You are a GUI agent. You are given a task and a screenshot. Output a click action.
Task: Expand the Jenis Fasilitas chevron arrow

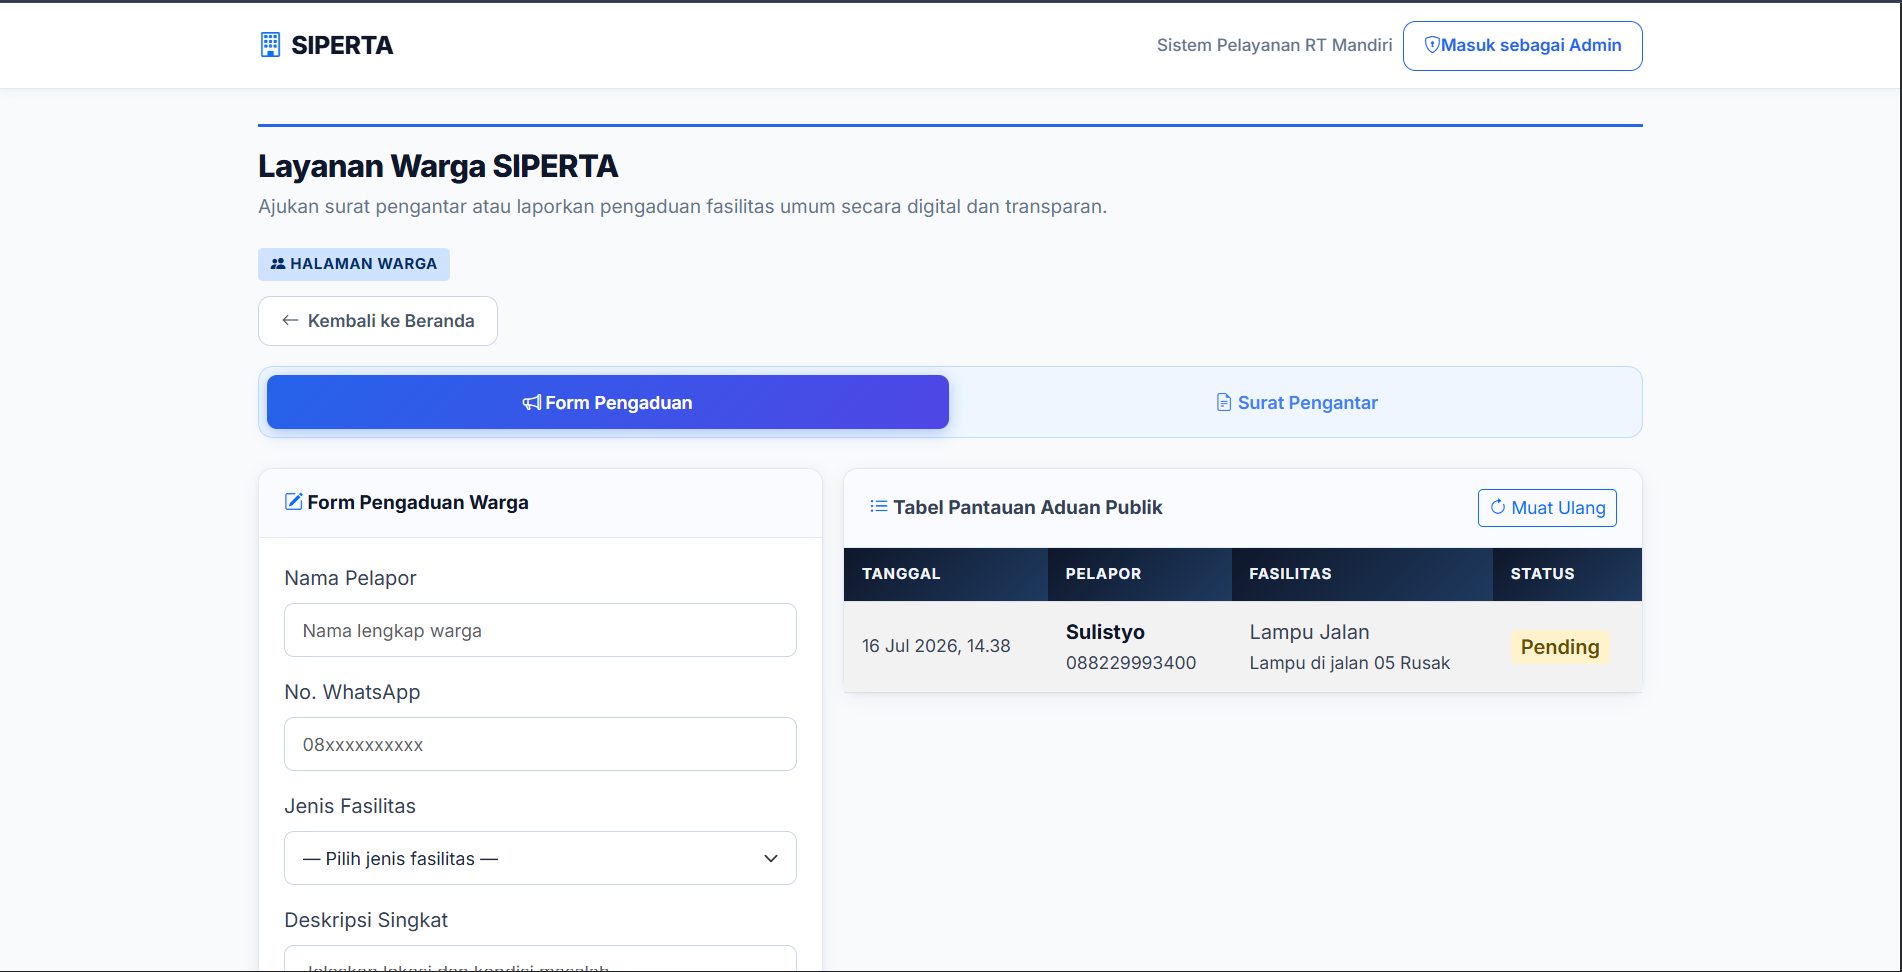click(x=771, y=858)
